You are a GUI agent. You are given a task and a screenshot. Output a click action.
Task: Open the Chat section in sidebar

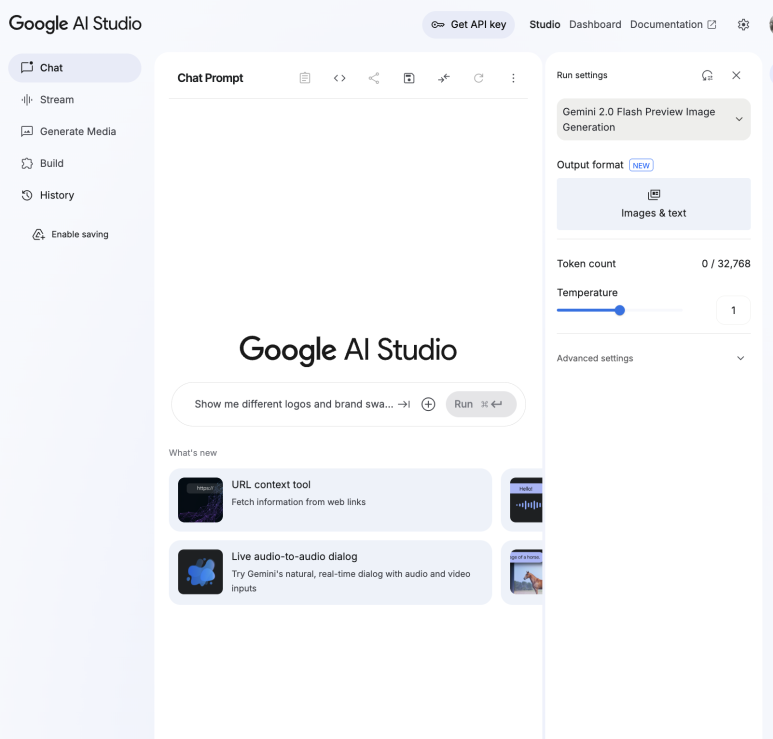click(x=74, y=68)
